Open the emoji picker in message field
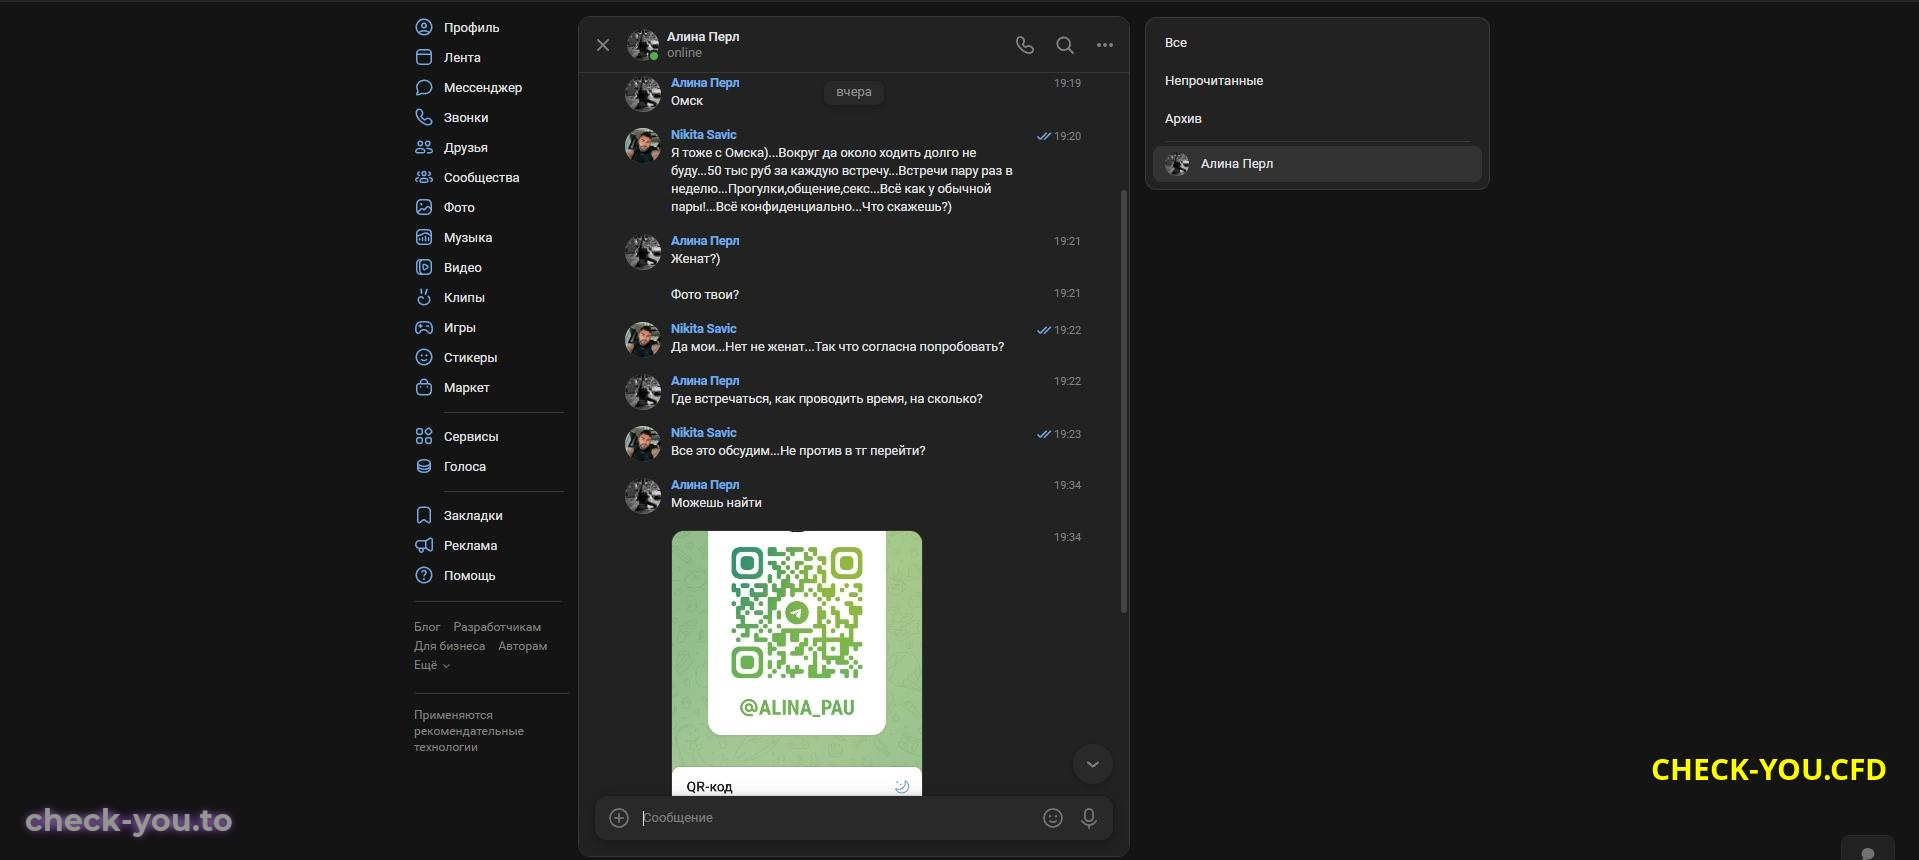This screenshot has height=860, width=1919. (1053, 818)
